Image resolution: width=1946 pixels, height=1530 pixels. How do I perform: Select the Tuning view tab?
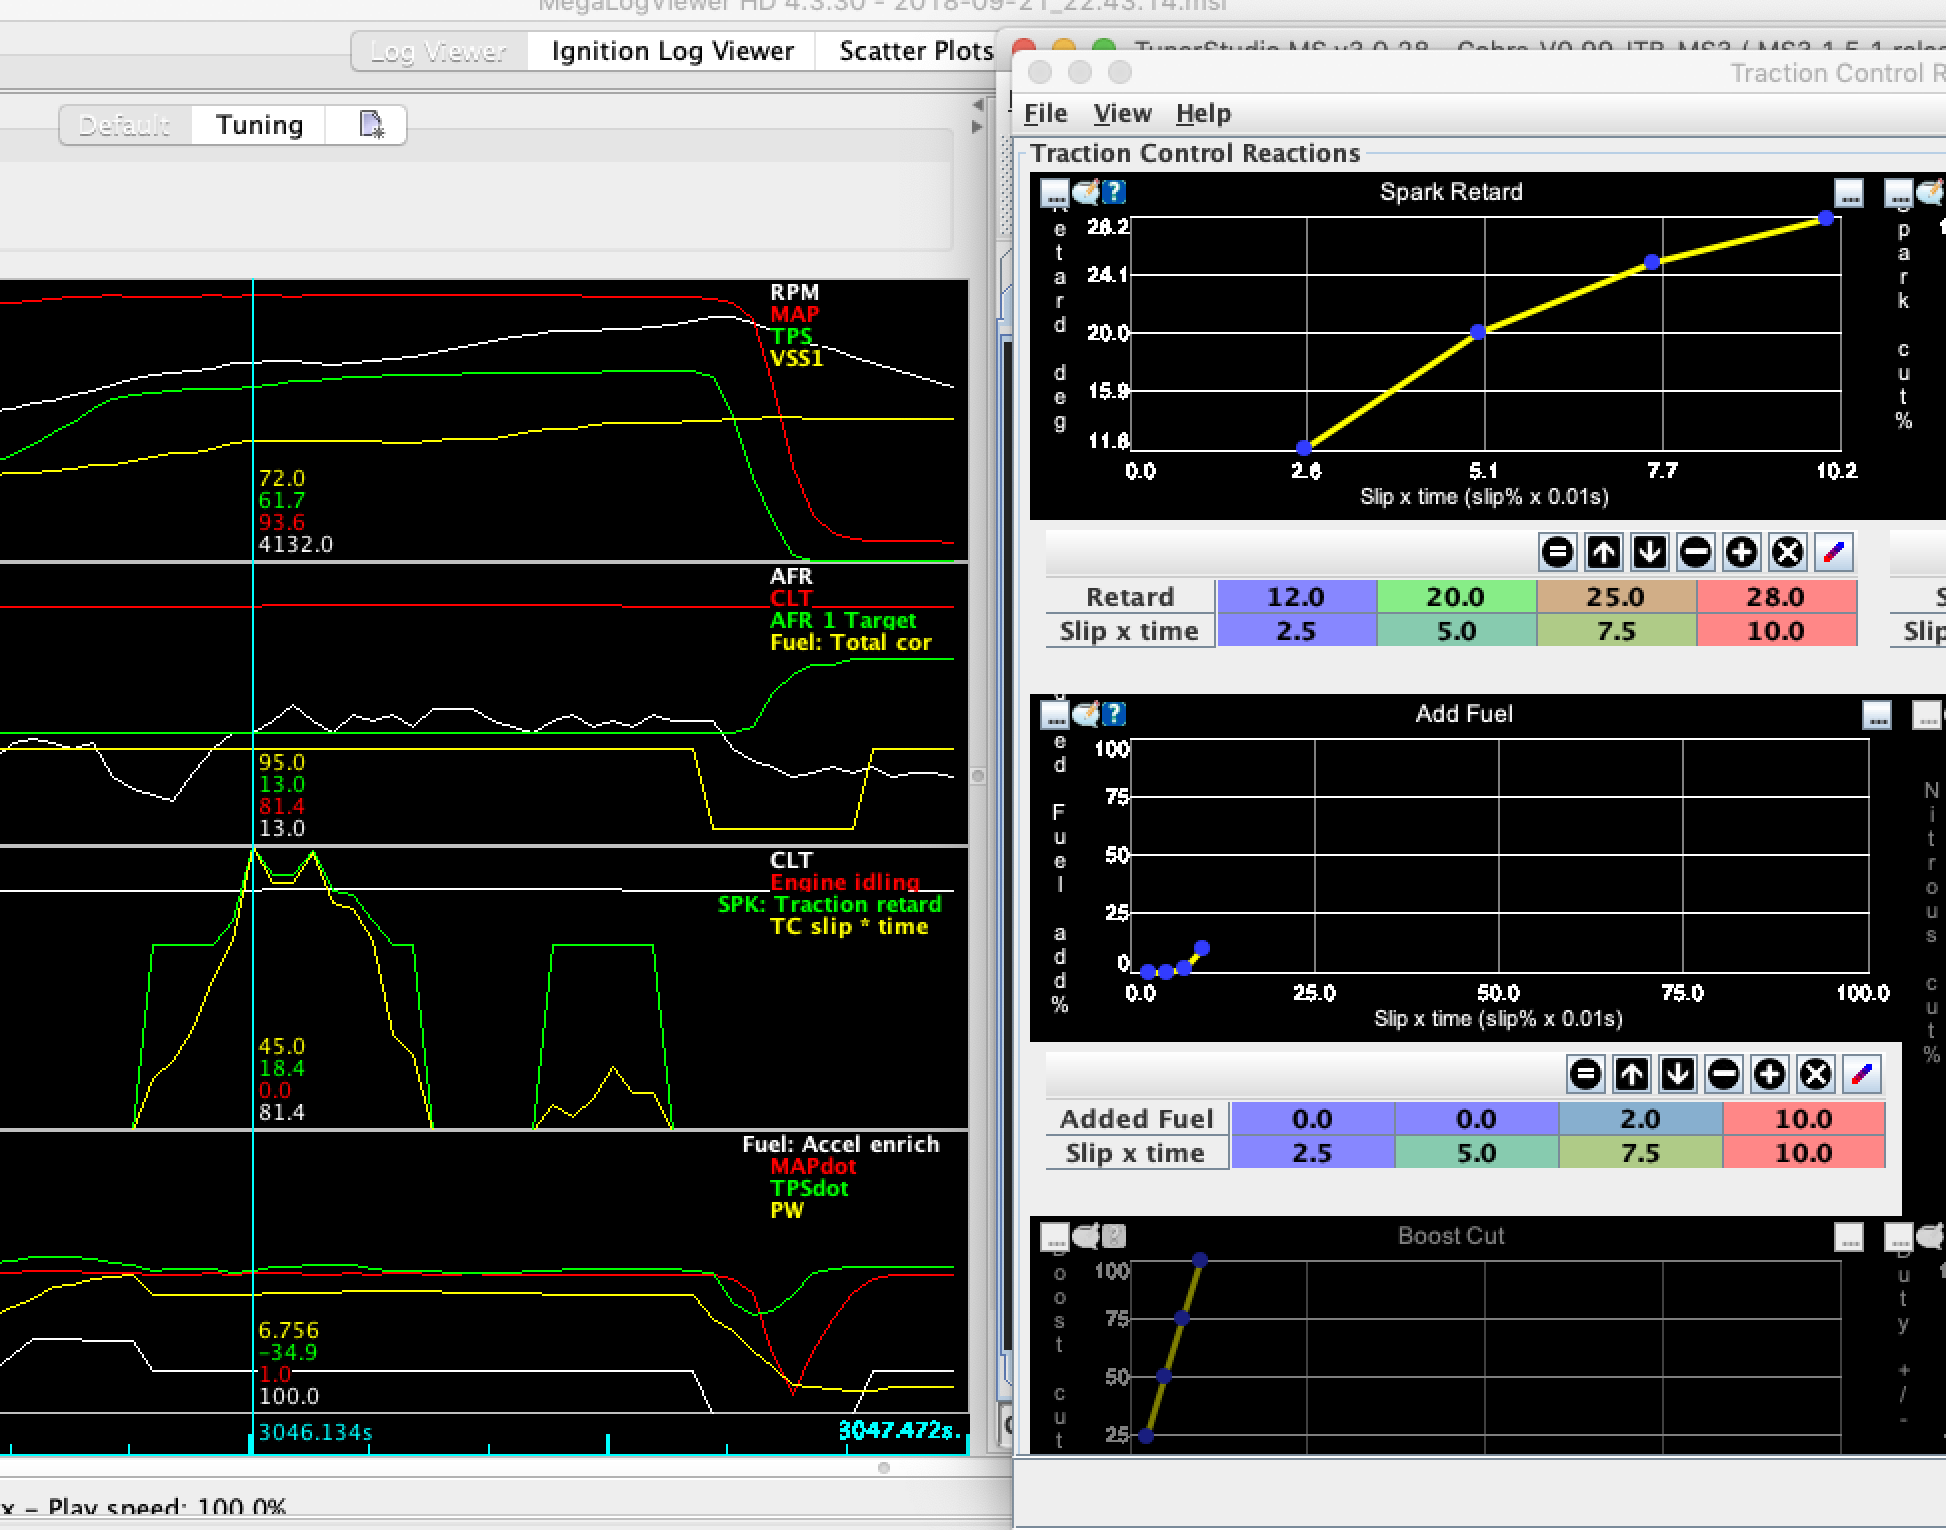[x=259, y=125]
